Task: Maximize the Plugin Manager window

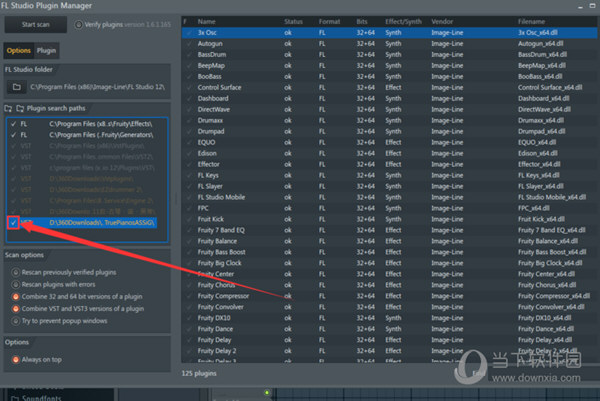Action: pyautogui.click(x=592, y=6)
